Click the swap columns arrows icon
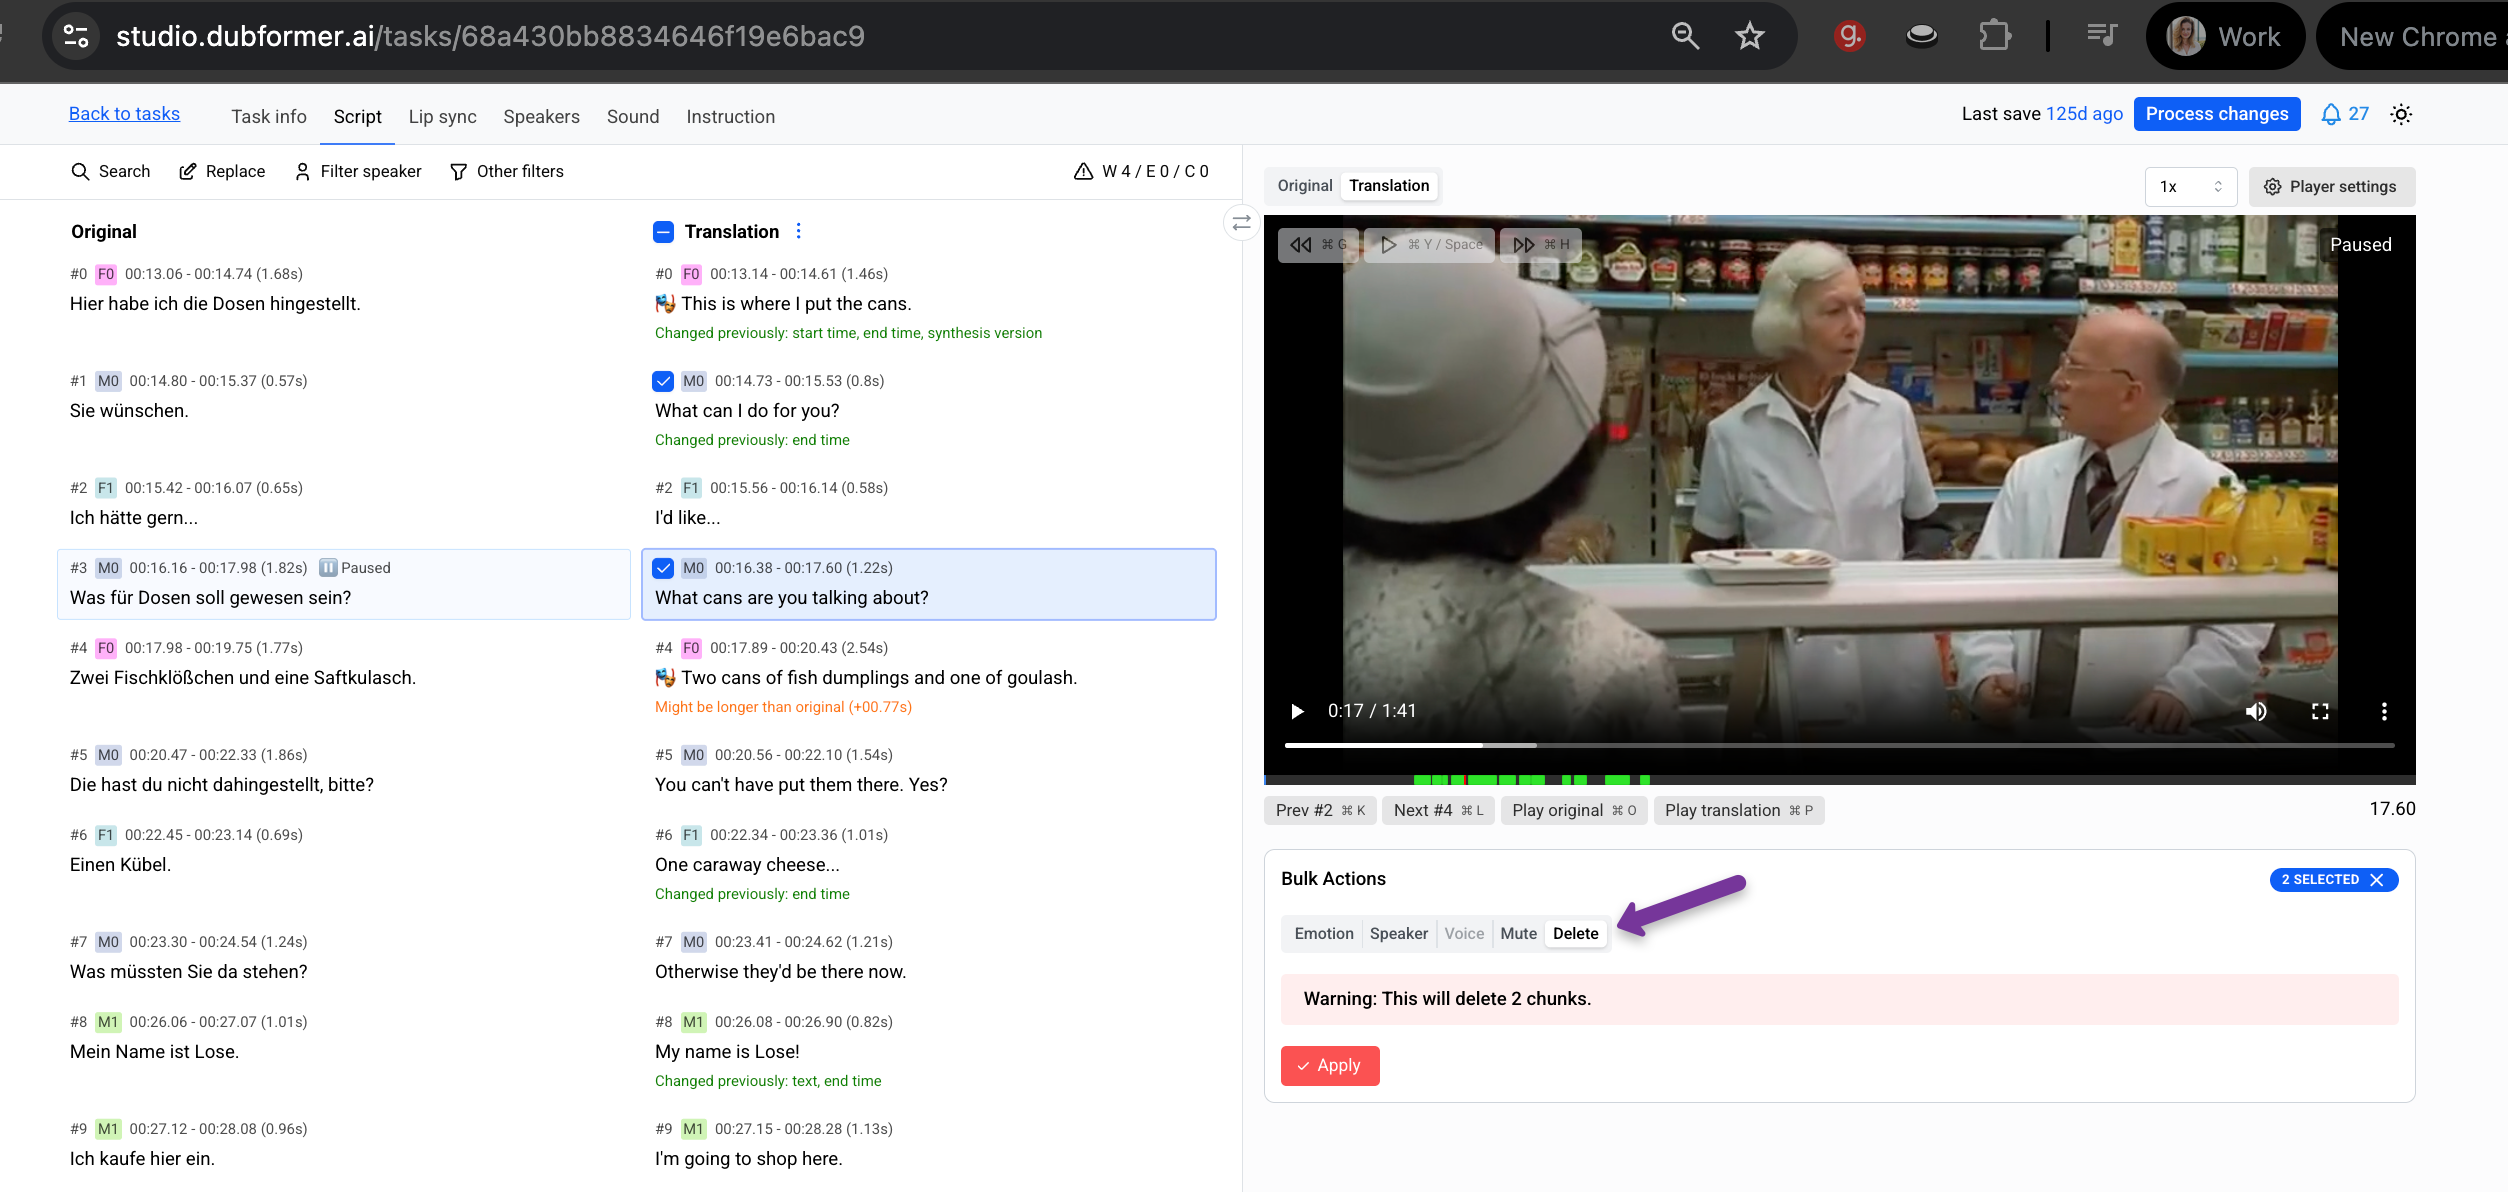The width and height of the screenshot is (2508, 1192). point(1241,223)
